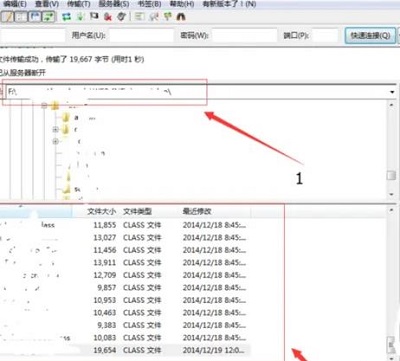Open the filename filters dialog icon
Viewport: 400px width, 361px height.
[140, 17]
